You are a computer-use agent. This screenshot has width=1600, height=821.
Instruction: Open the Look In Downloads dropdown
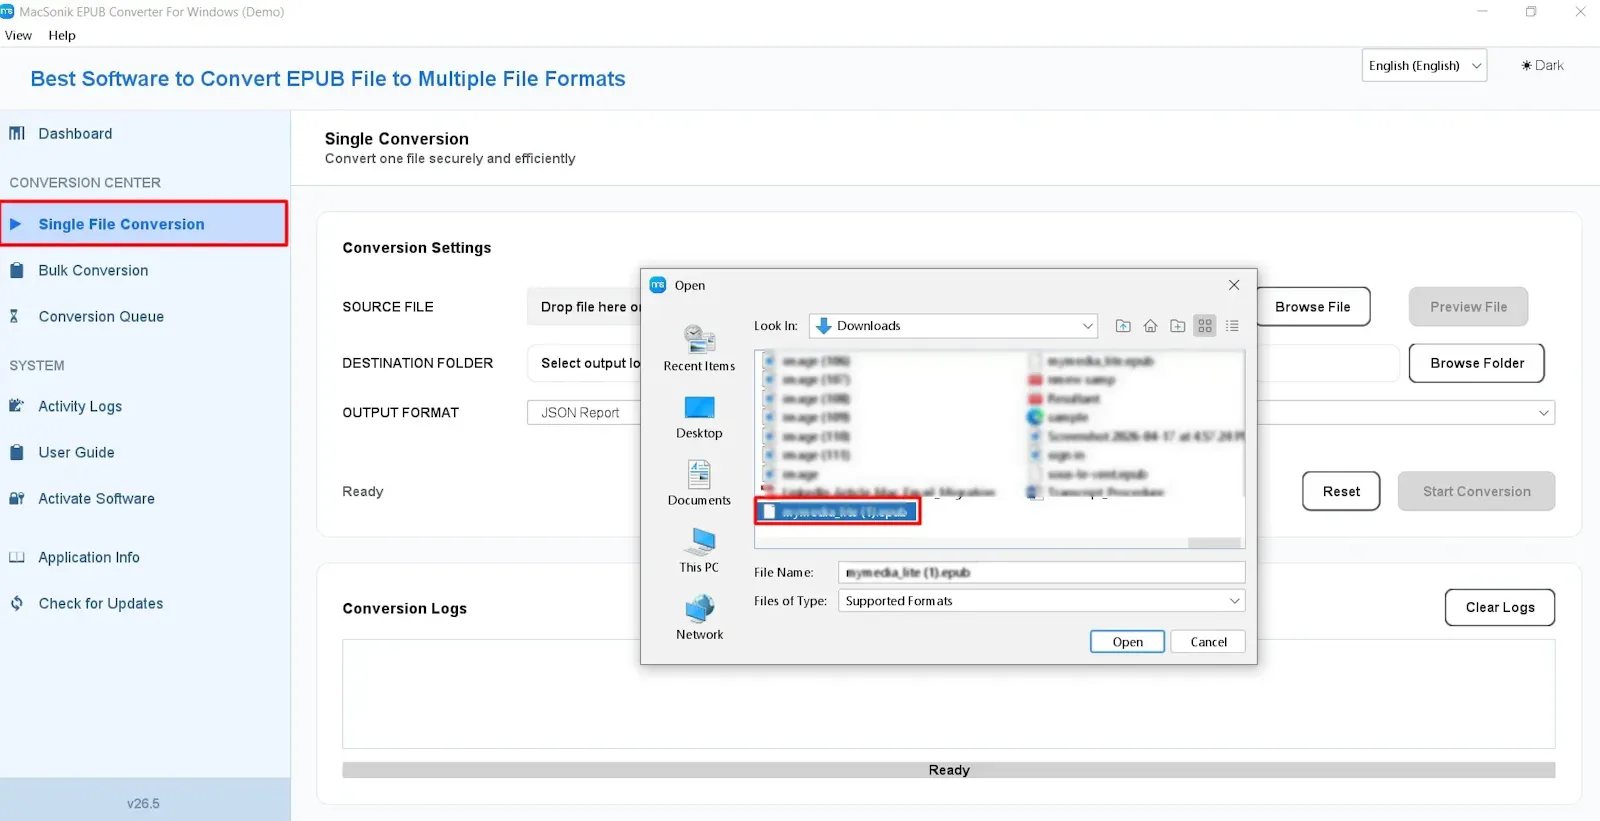pos(953,326)
